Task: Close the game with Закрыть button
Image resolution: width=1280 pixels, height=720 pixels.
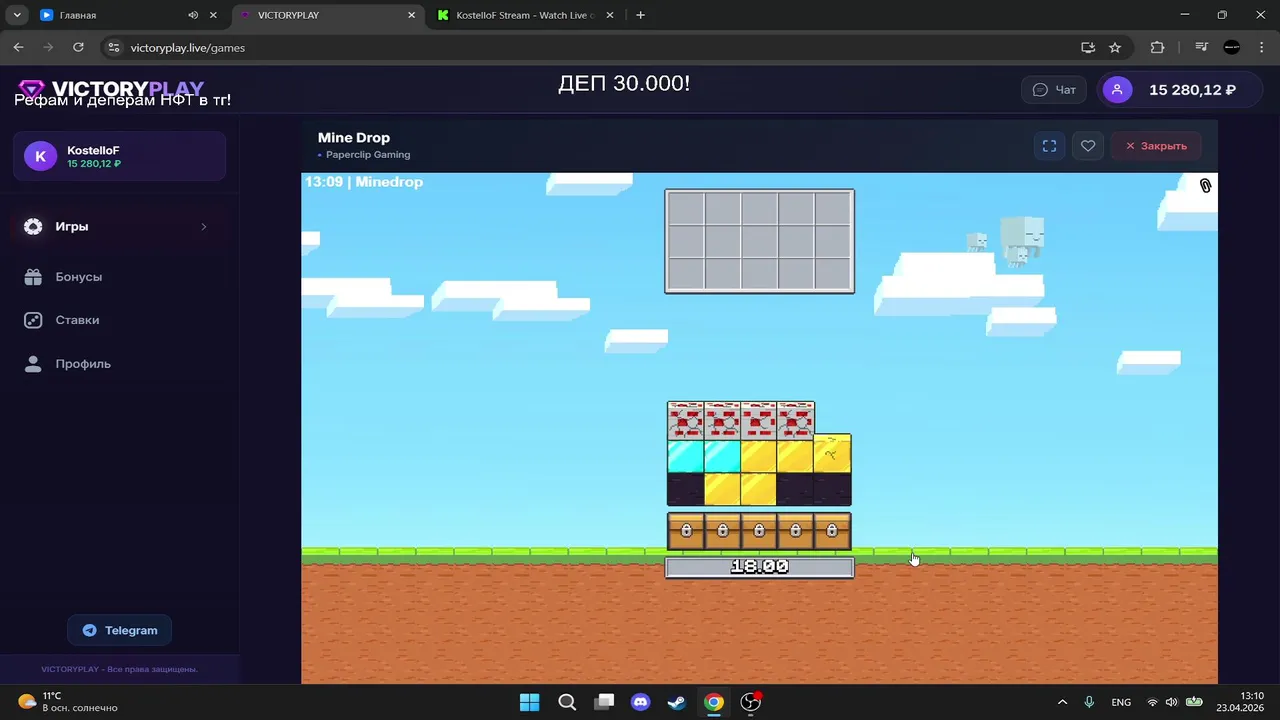Action: click(1156, 146)
